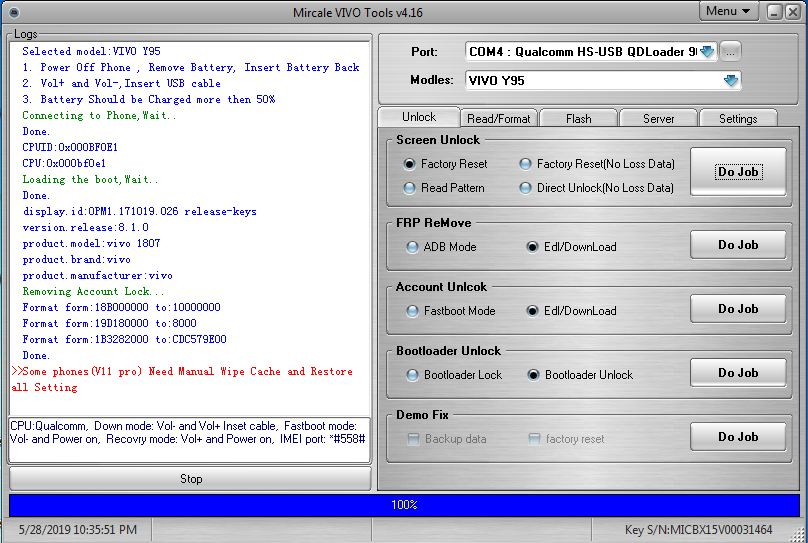Click Do Job for Bootloader Unlock

tap(738, 372)
